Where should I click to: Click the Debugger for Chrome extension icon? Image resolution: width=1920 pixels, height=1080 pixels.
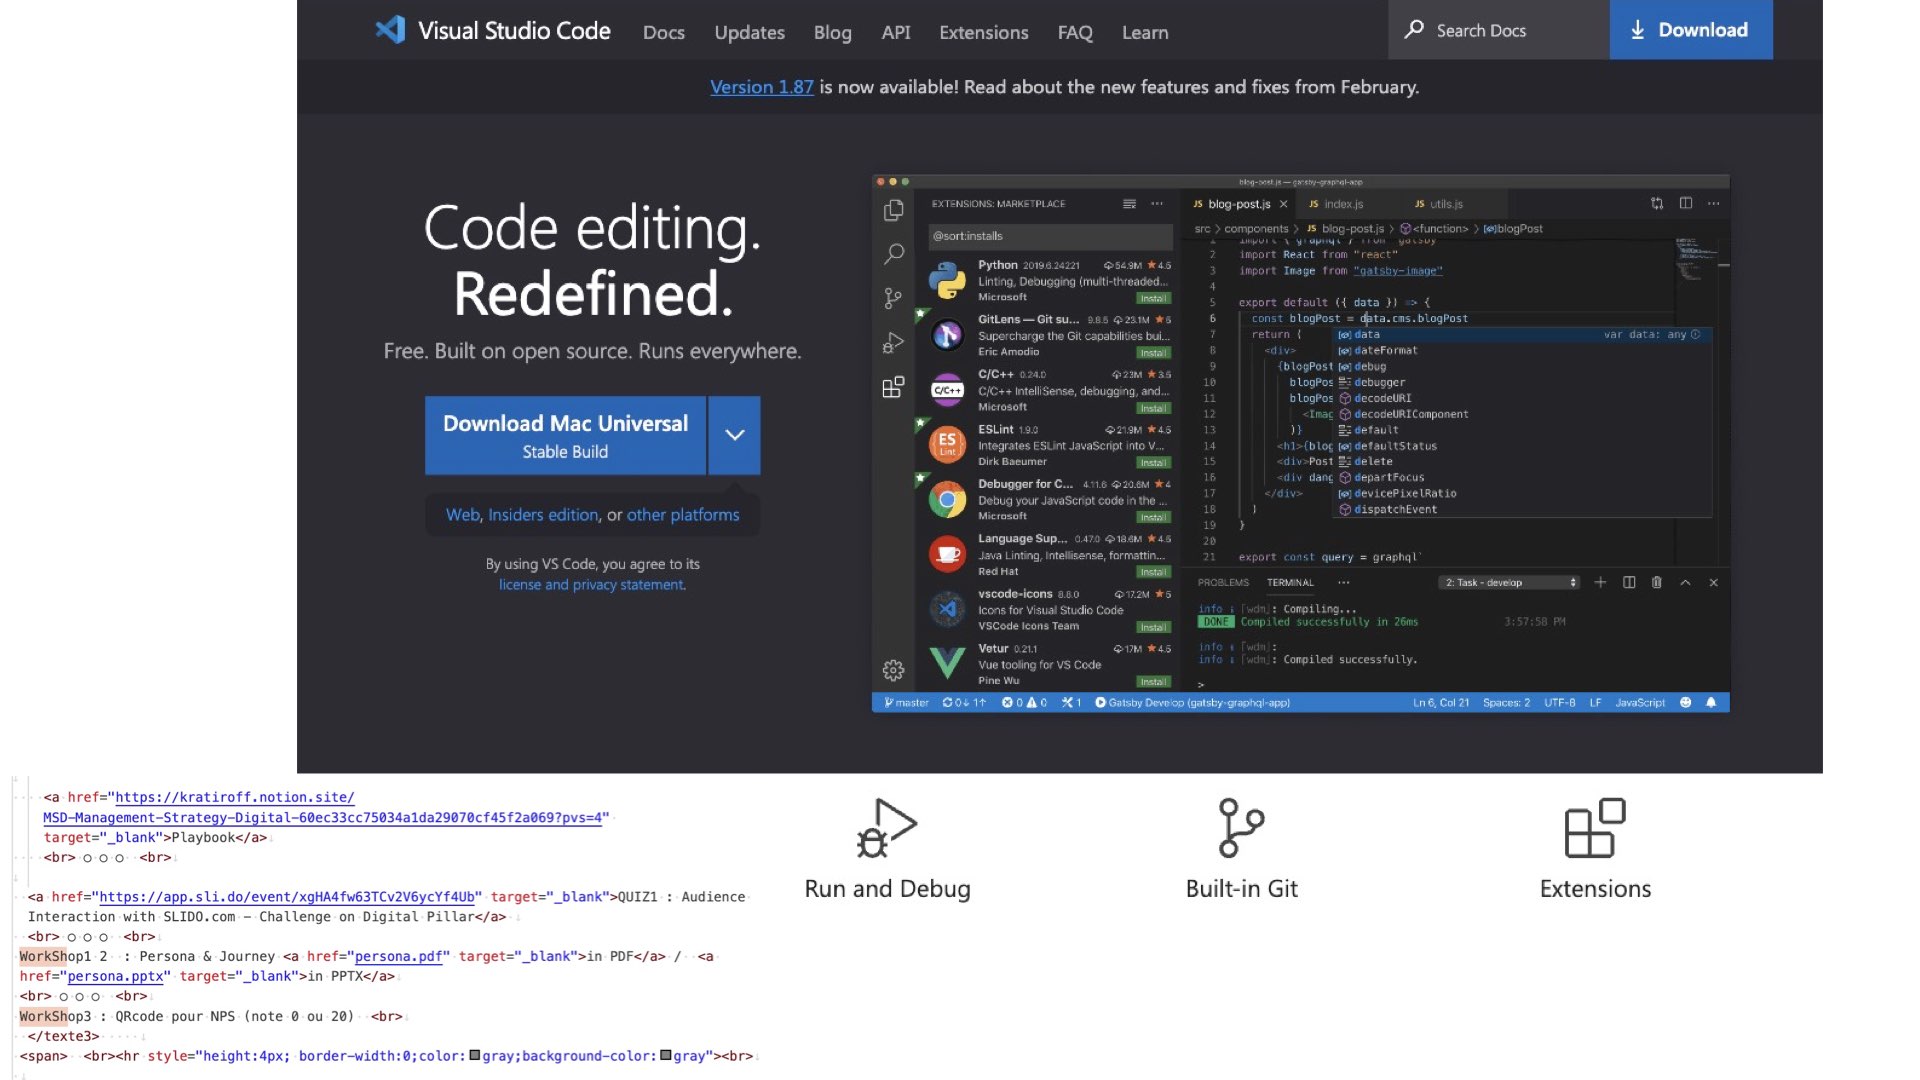coord(947,499)
